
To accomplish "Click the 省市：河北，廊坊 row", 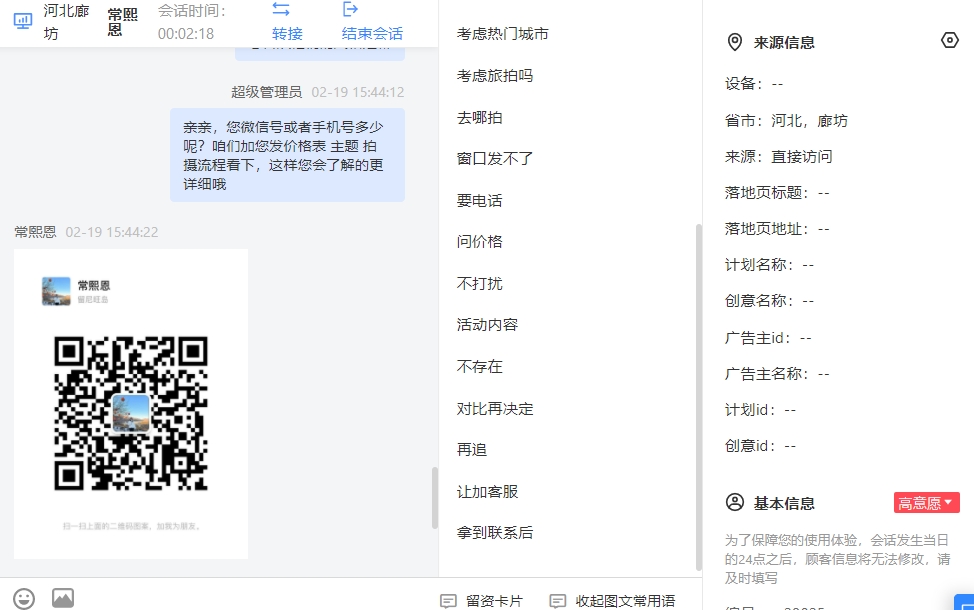I will coord(786,121).
